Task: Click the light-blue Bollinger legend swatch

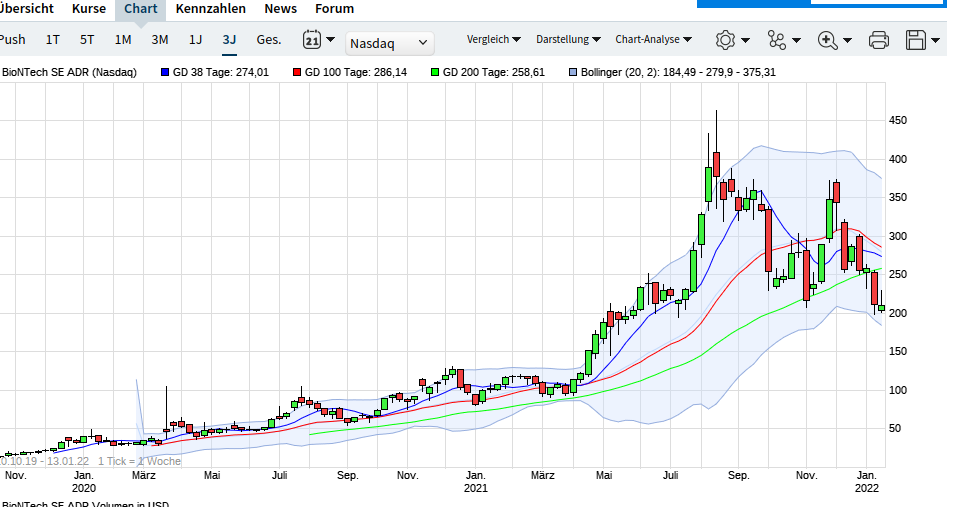Action: click(572, 72)
